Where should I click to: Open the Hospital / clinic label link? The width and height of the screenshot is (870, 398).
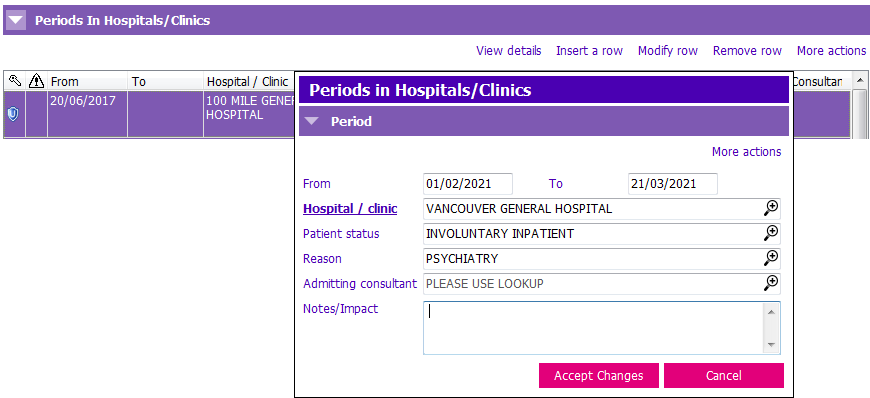pos(350,209)
